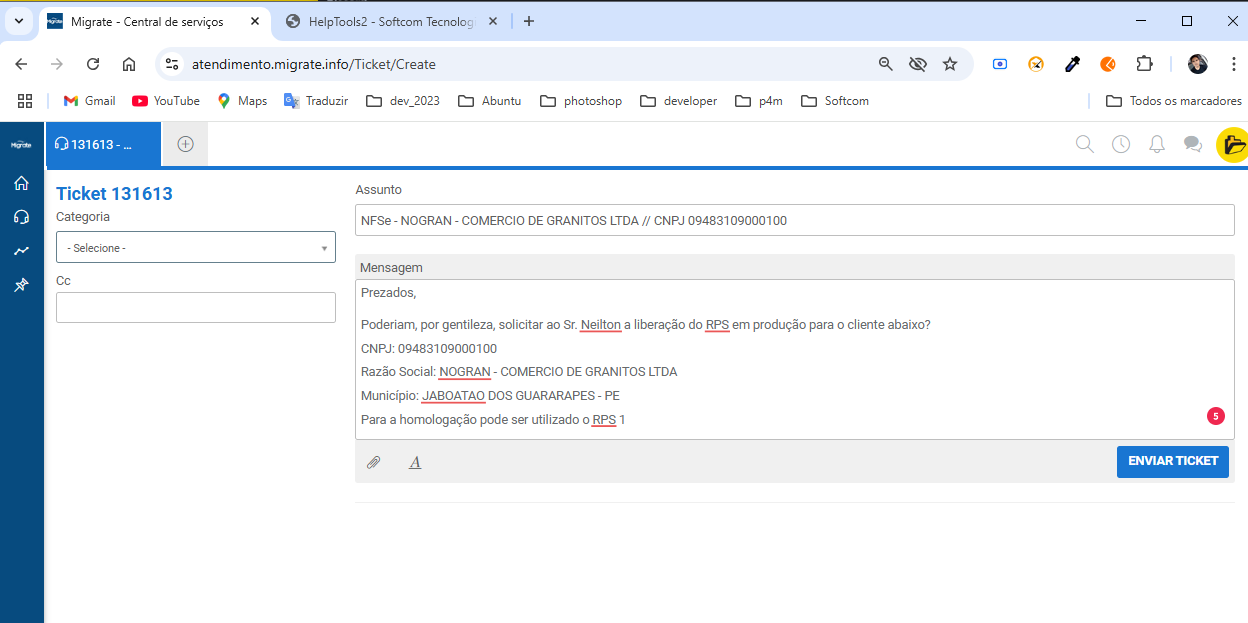Open the chat messages icon in the header
This screenshot has height=623, width=1248.
pos(1192,144)
